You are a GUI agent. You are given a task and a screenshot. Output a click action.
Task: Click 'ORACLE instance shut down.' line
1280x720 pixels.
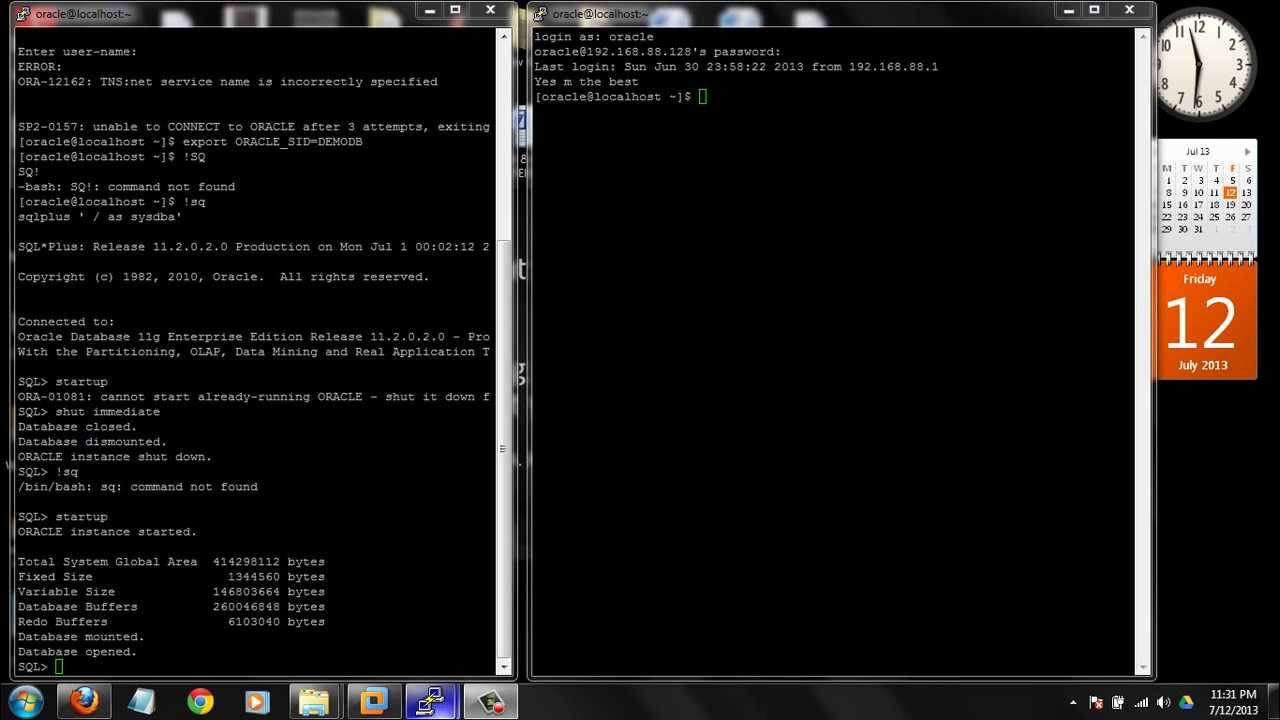coord(114,457)
